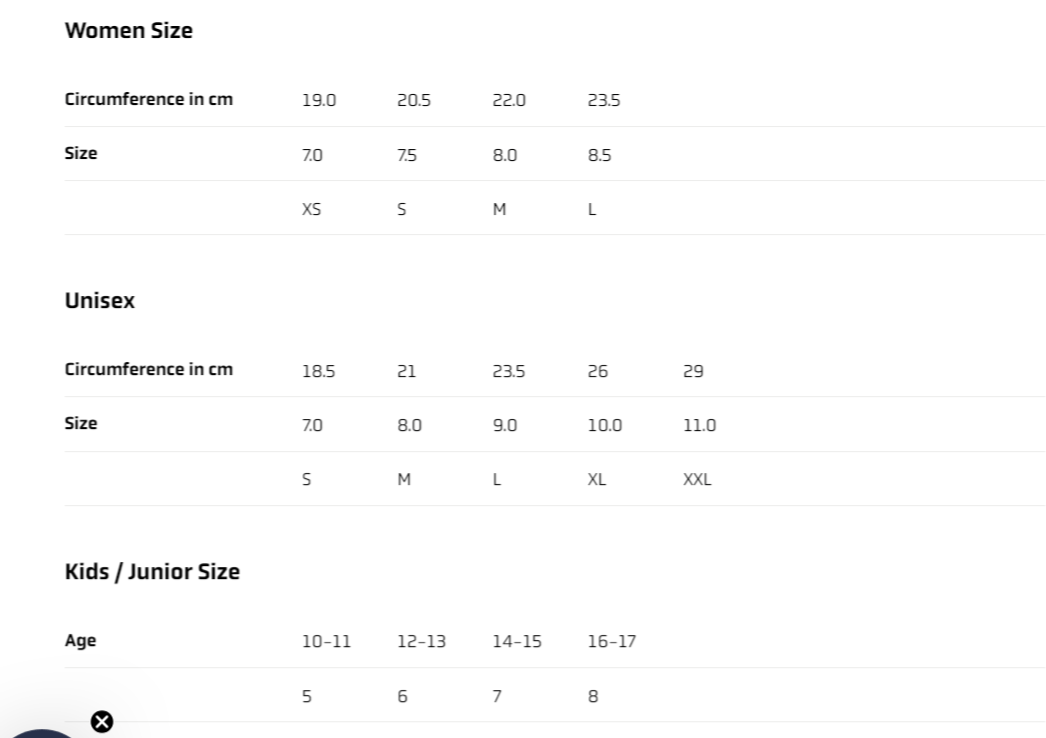Select size 8.5 in Women table
The width and height of the screenshot is (1046, 738).
click(600, 156)
